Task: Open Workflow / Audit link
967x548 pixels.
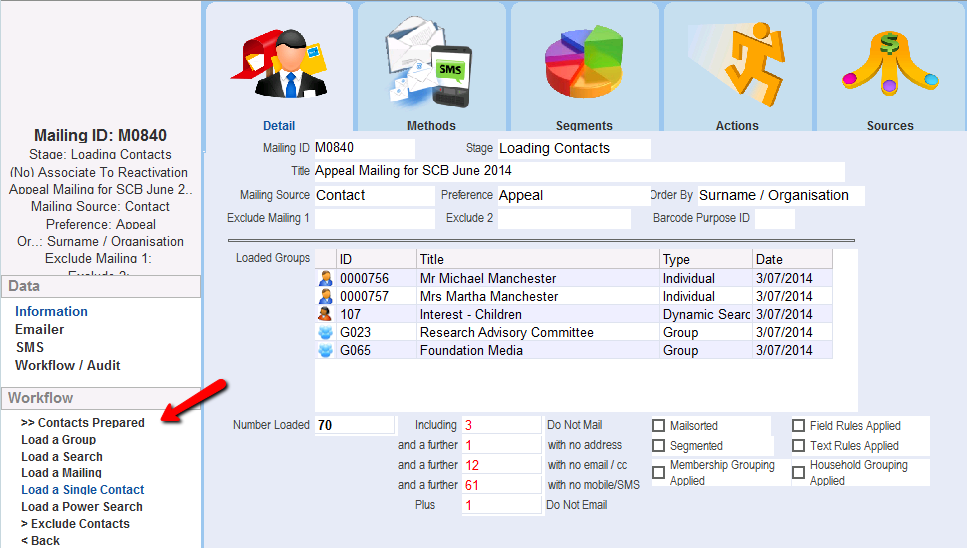Action: [x=67, y=365]
